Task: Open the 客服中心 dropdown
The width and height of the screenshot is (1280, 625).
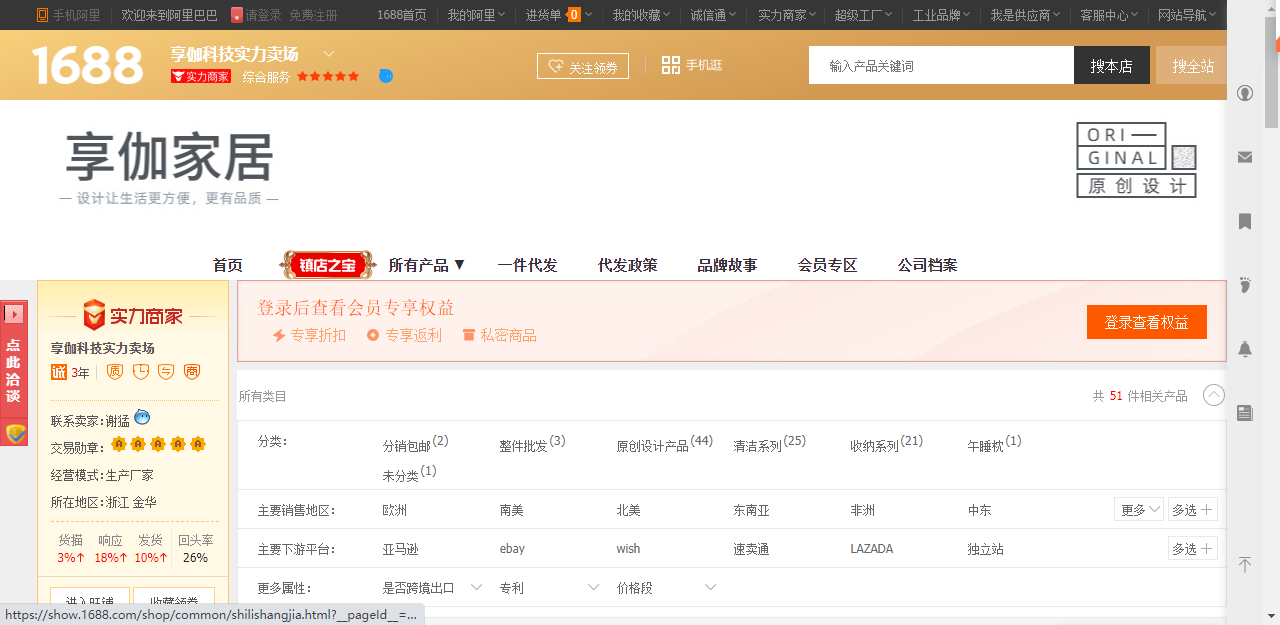Action: pyautogui.click(x=1109, y=15)
